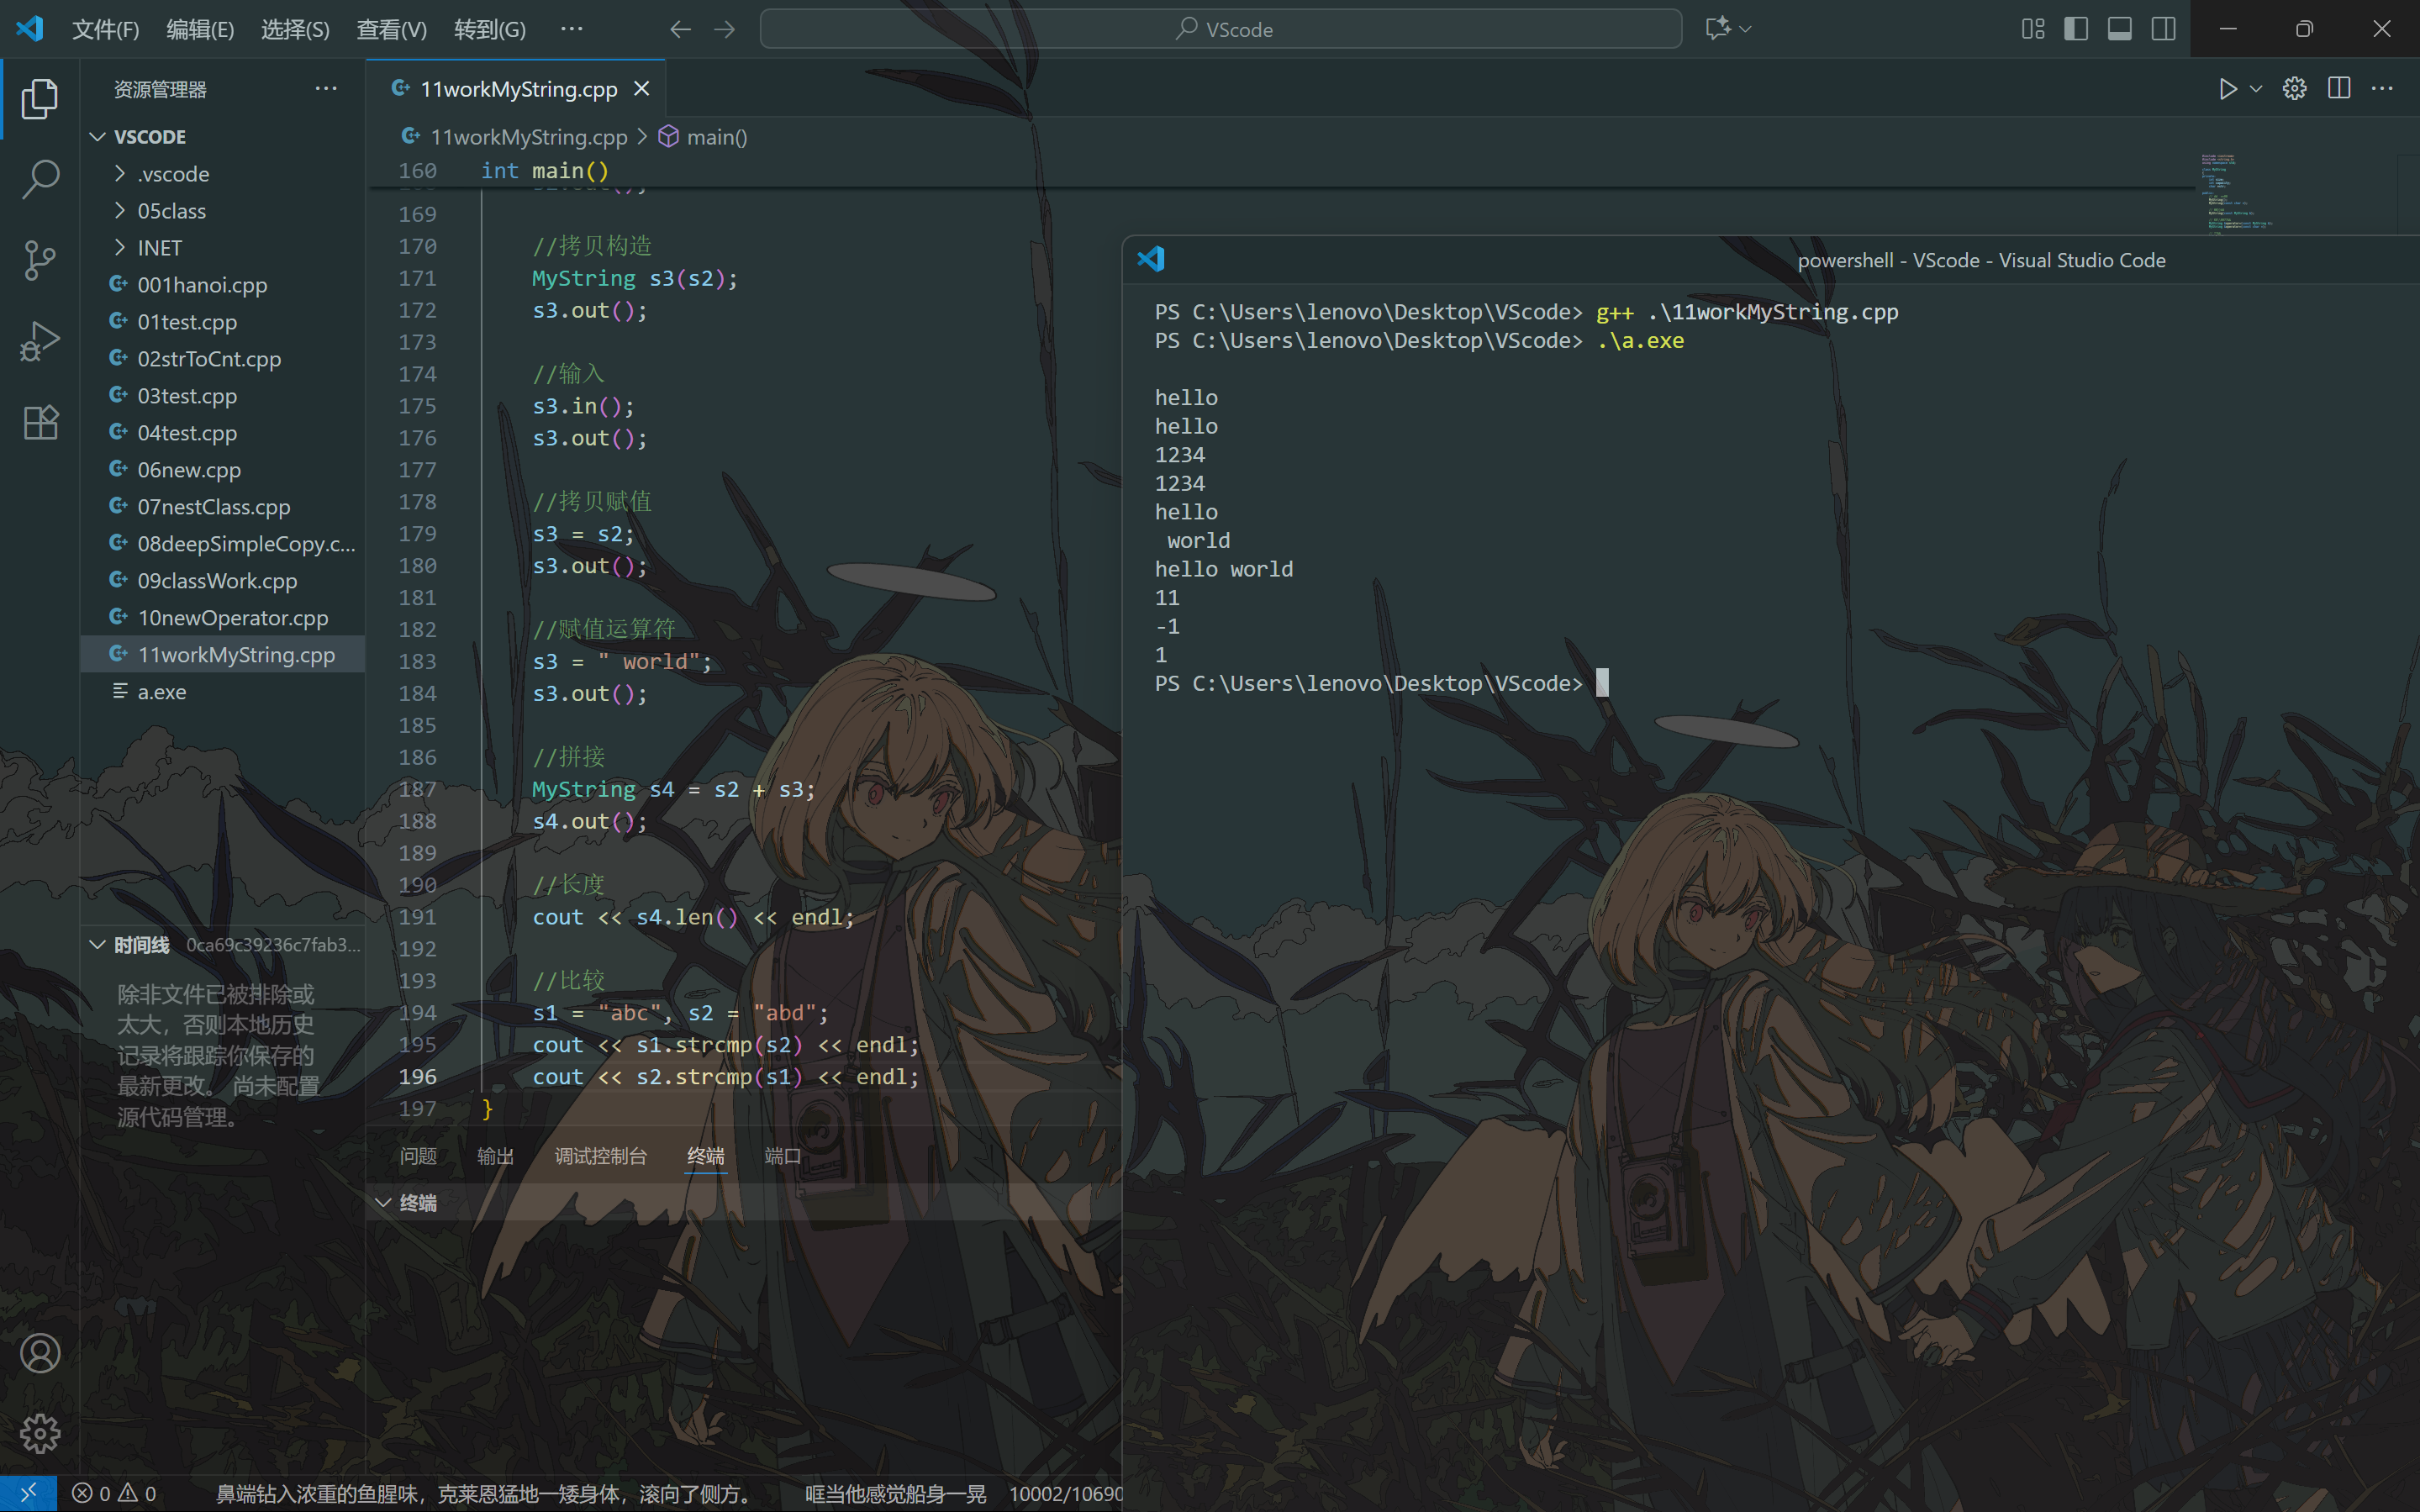Image resolution: width=2420 pixels, height=1512 pixels.
Task: Open the Manage gear in activity bar
Action: 40,1433
